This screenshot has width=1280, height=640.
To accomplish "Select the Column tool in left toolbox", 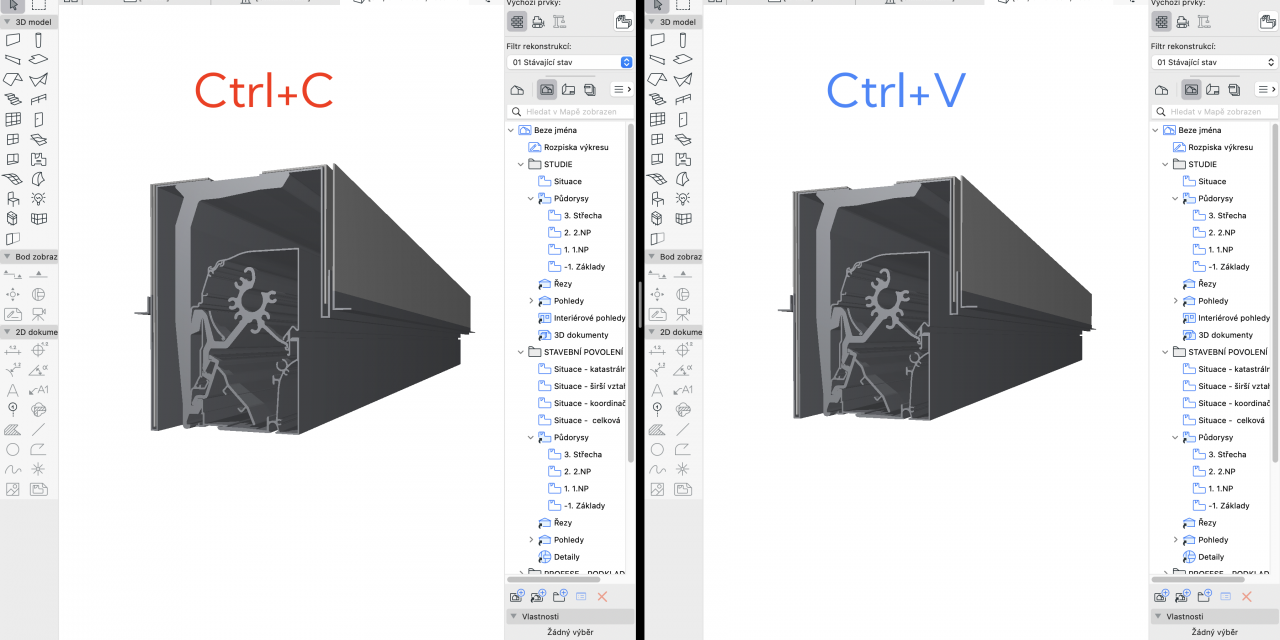I will click(39, 40).
